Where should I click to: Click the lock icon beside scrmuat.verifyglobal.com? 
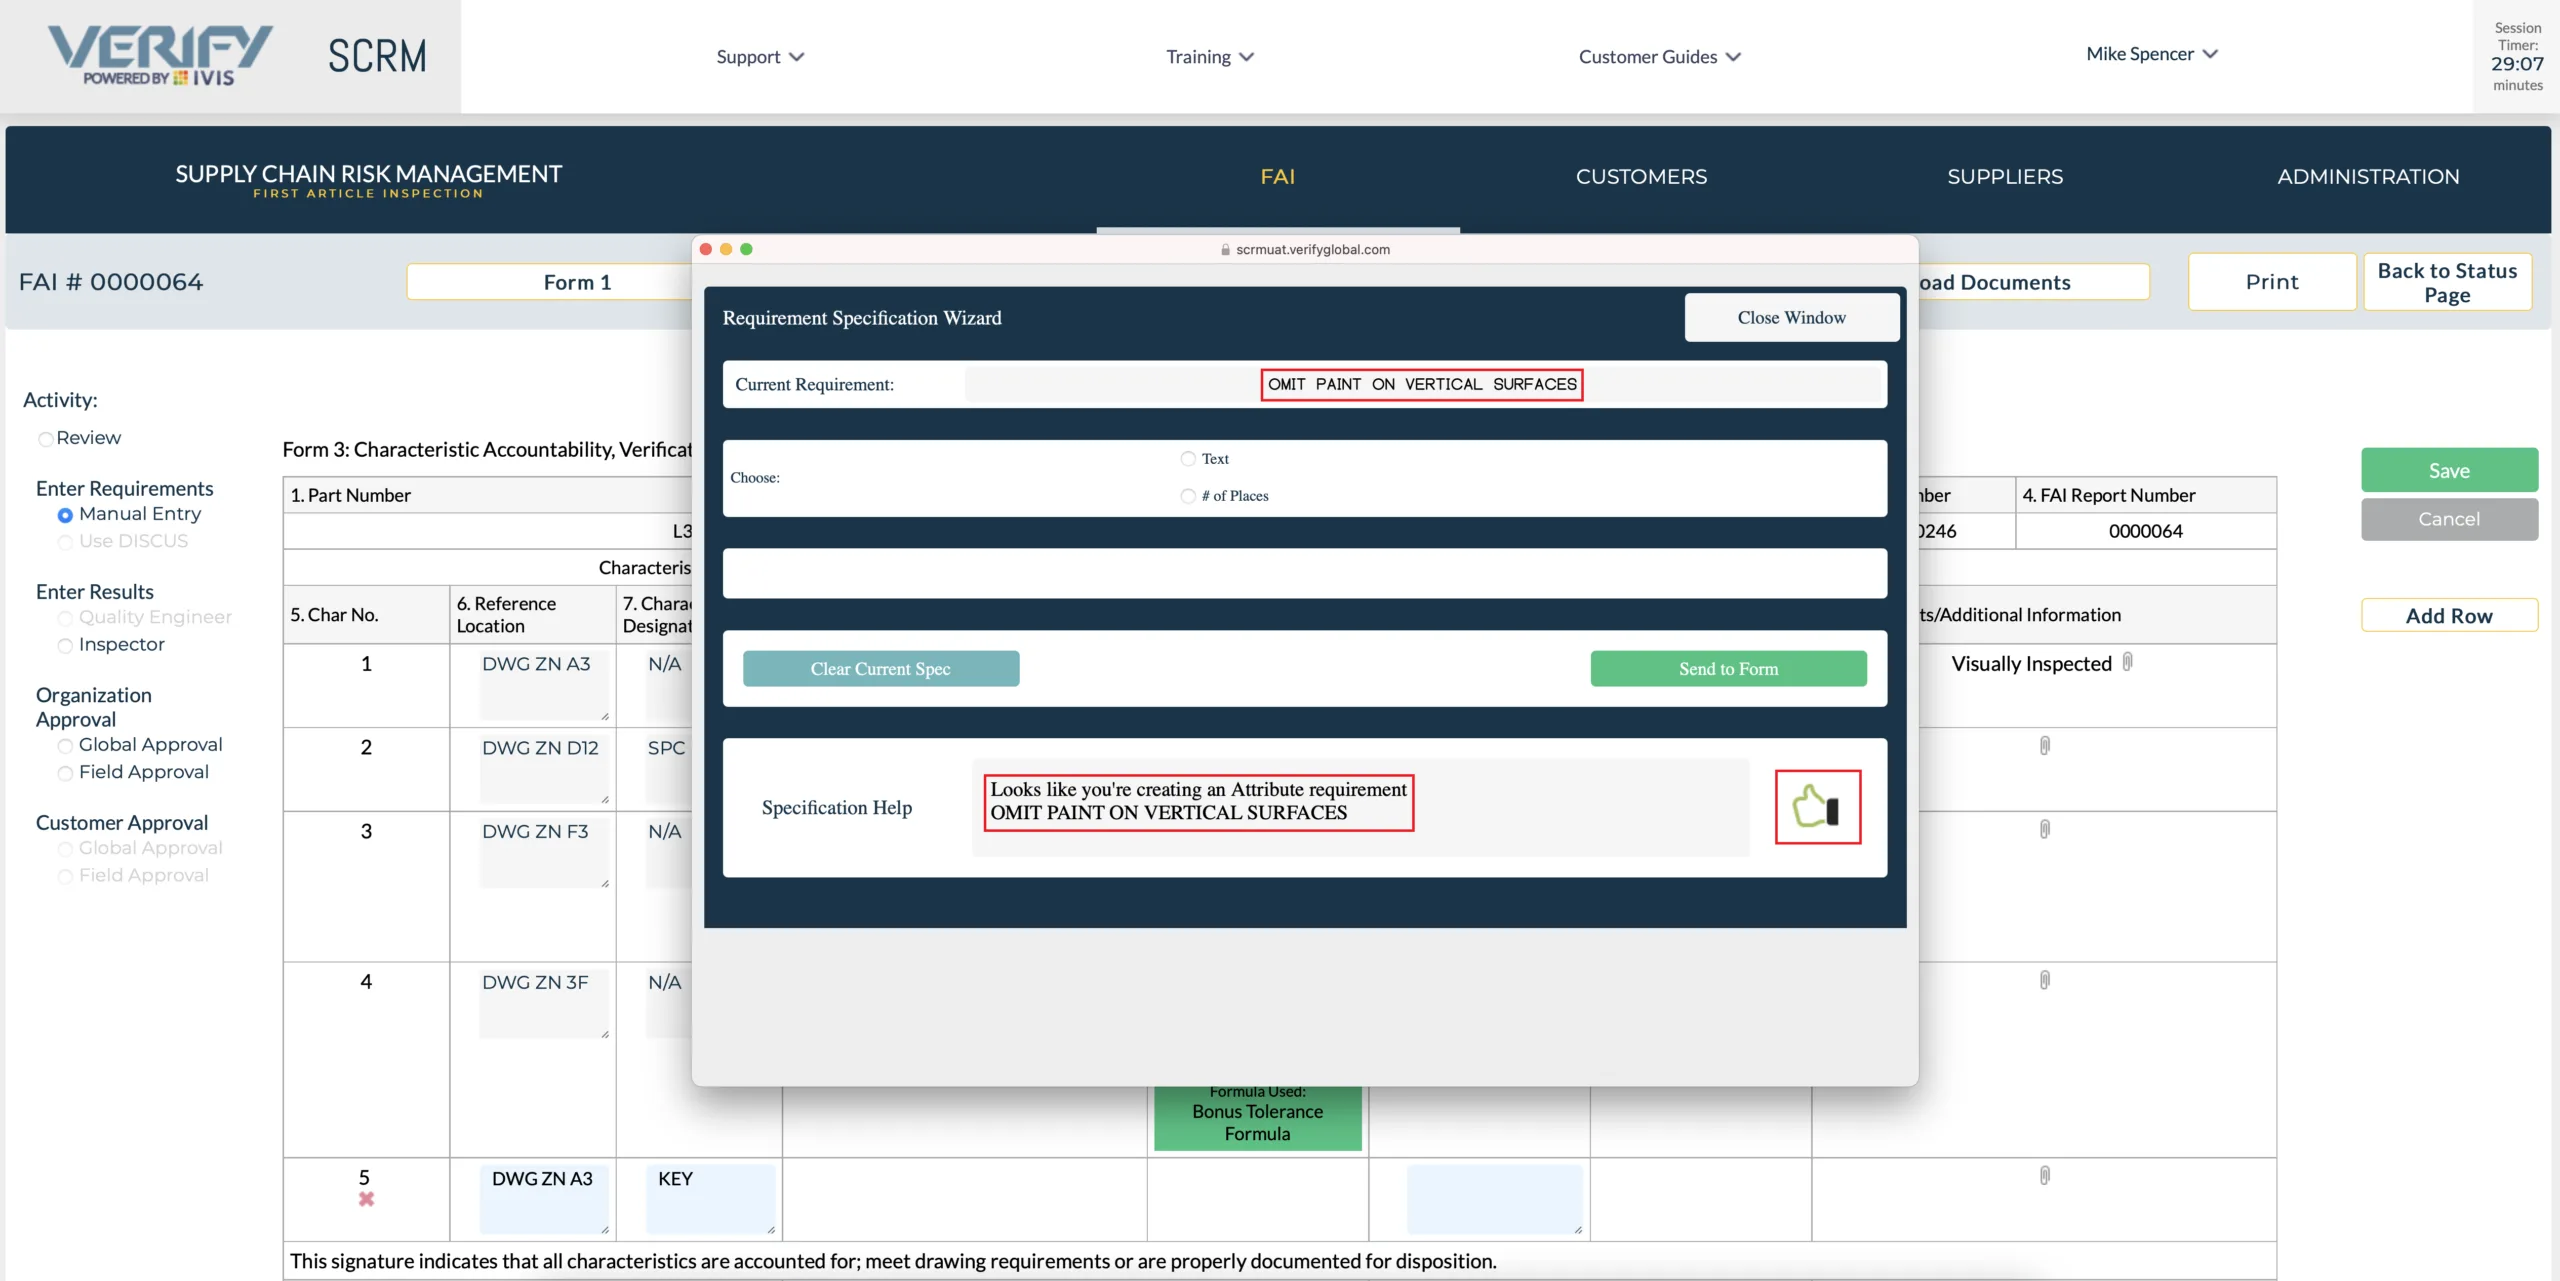tap(1225, 250)
